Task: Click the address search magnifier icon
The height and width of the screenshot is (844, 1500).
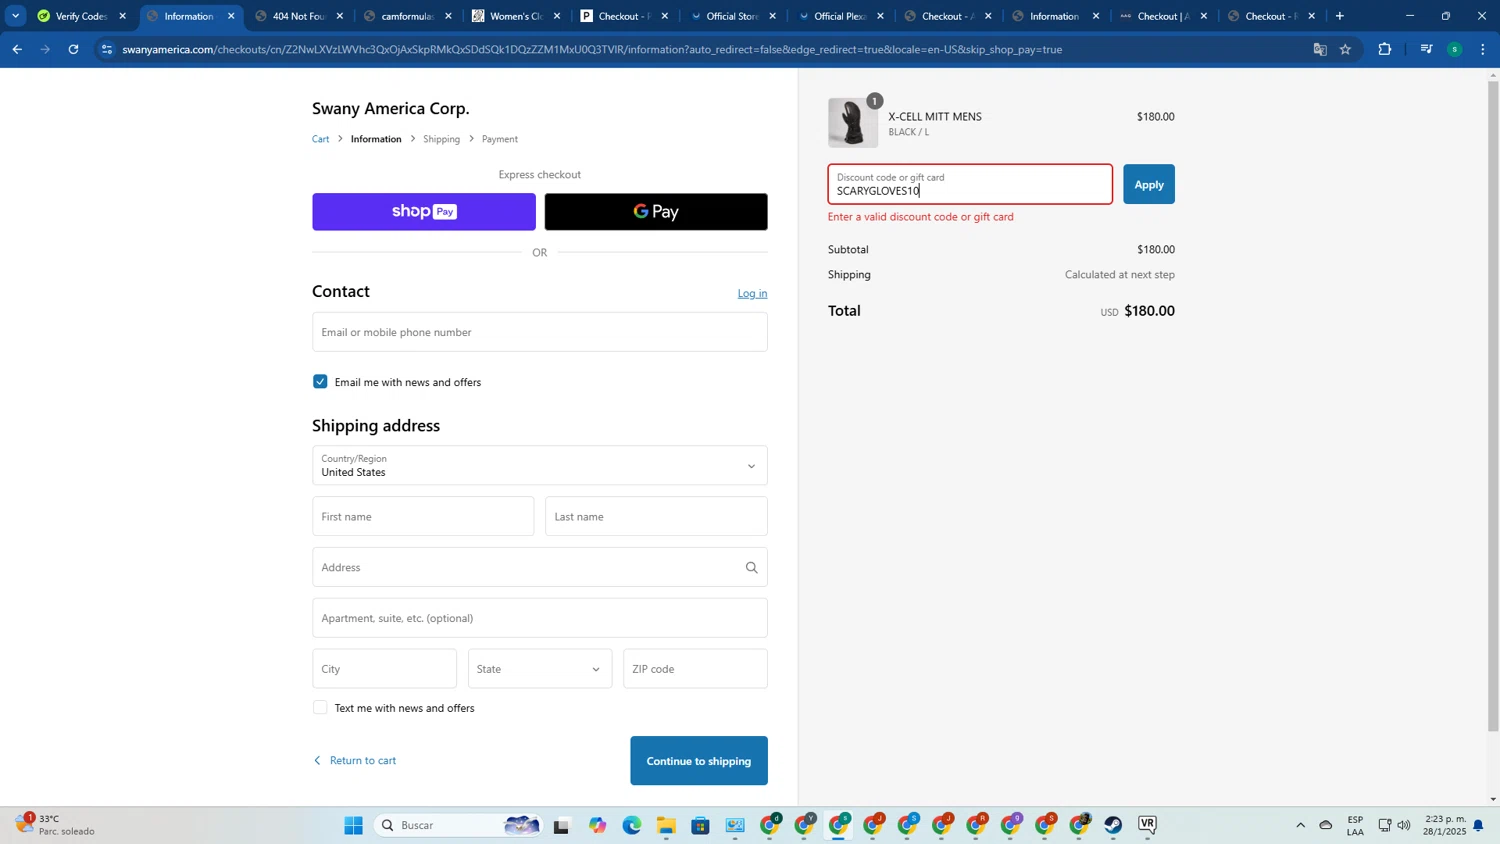Action: (752, 567)
